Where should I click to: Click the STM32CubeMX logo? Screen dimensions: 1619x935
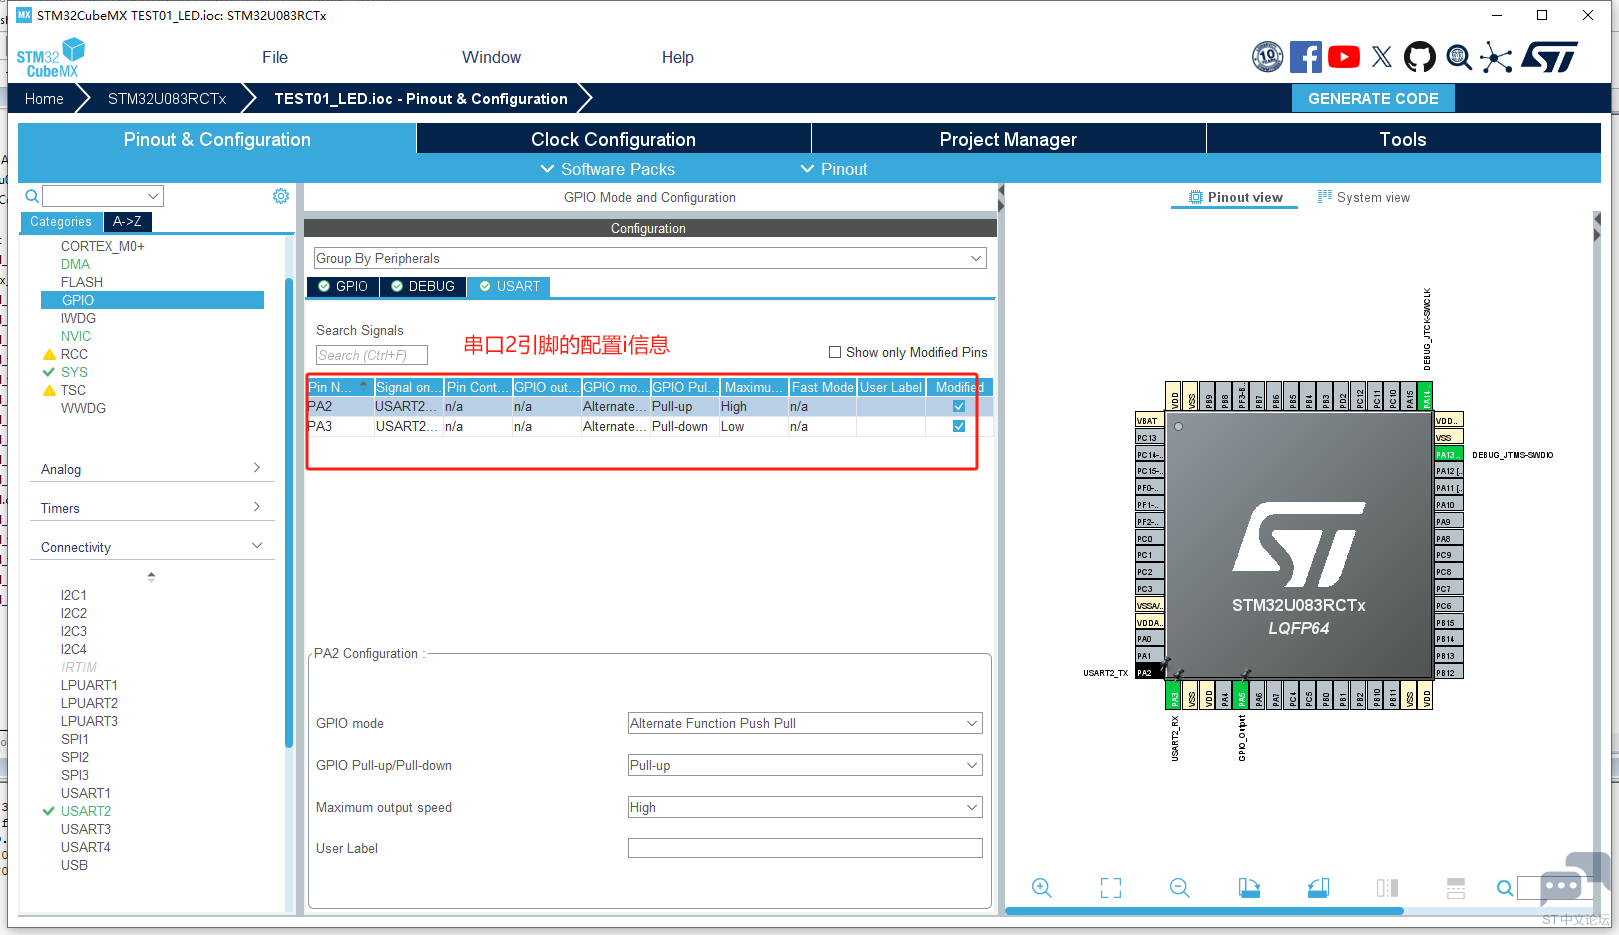point(50,58)
